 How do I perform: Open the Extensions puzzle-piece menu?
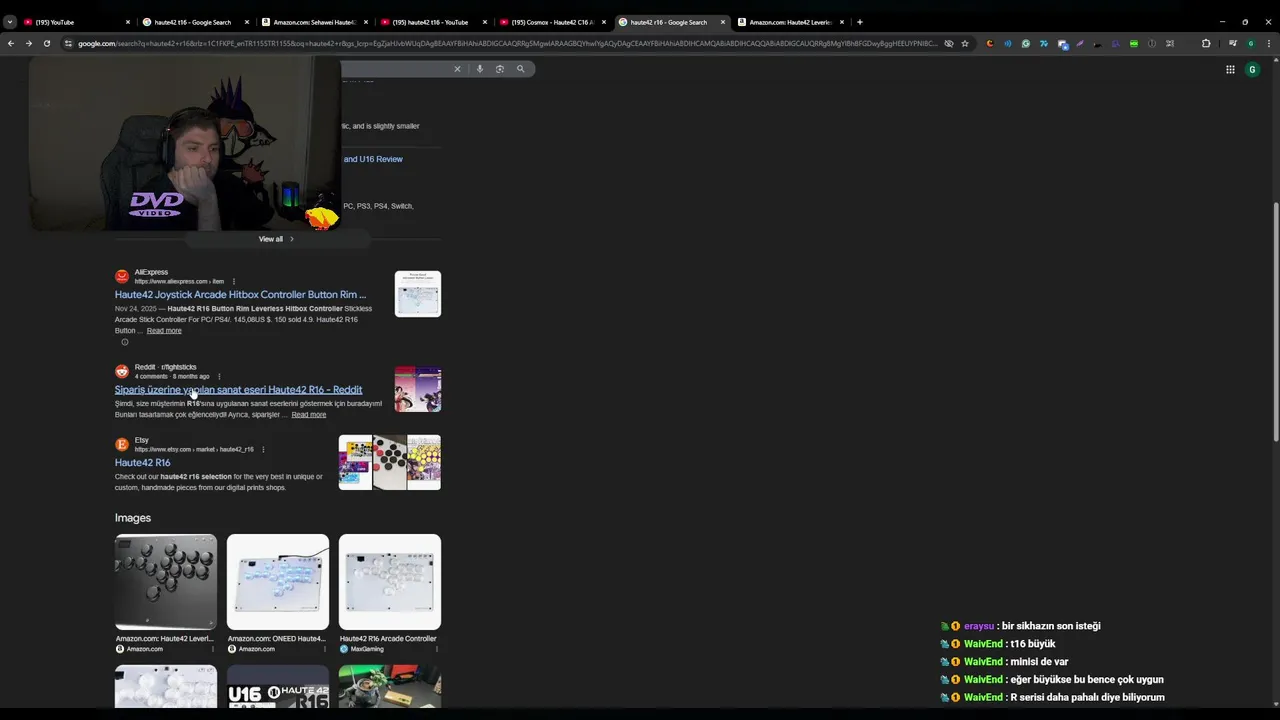[x=1206, y=43]
